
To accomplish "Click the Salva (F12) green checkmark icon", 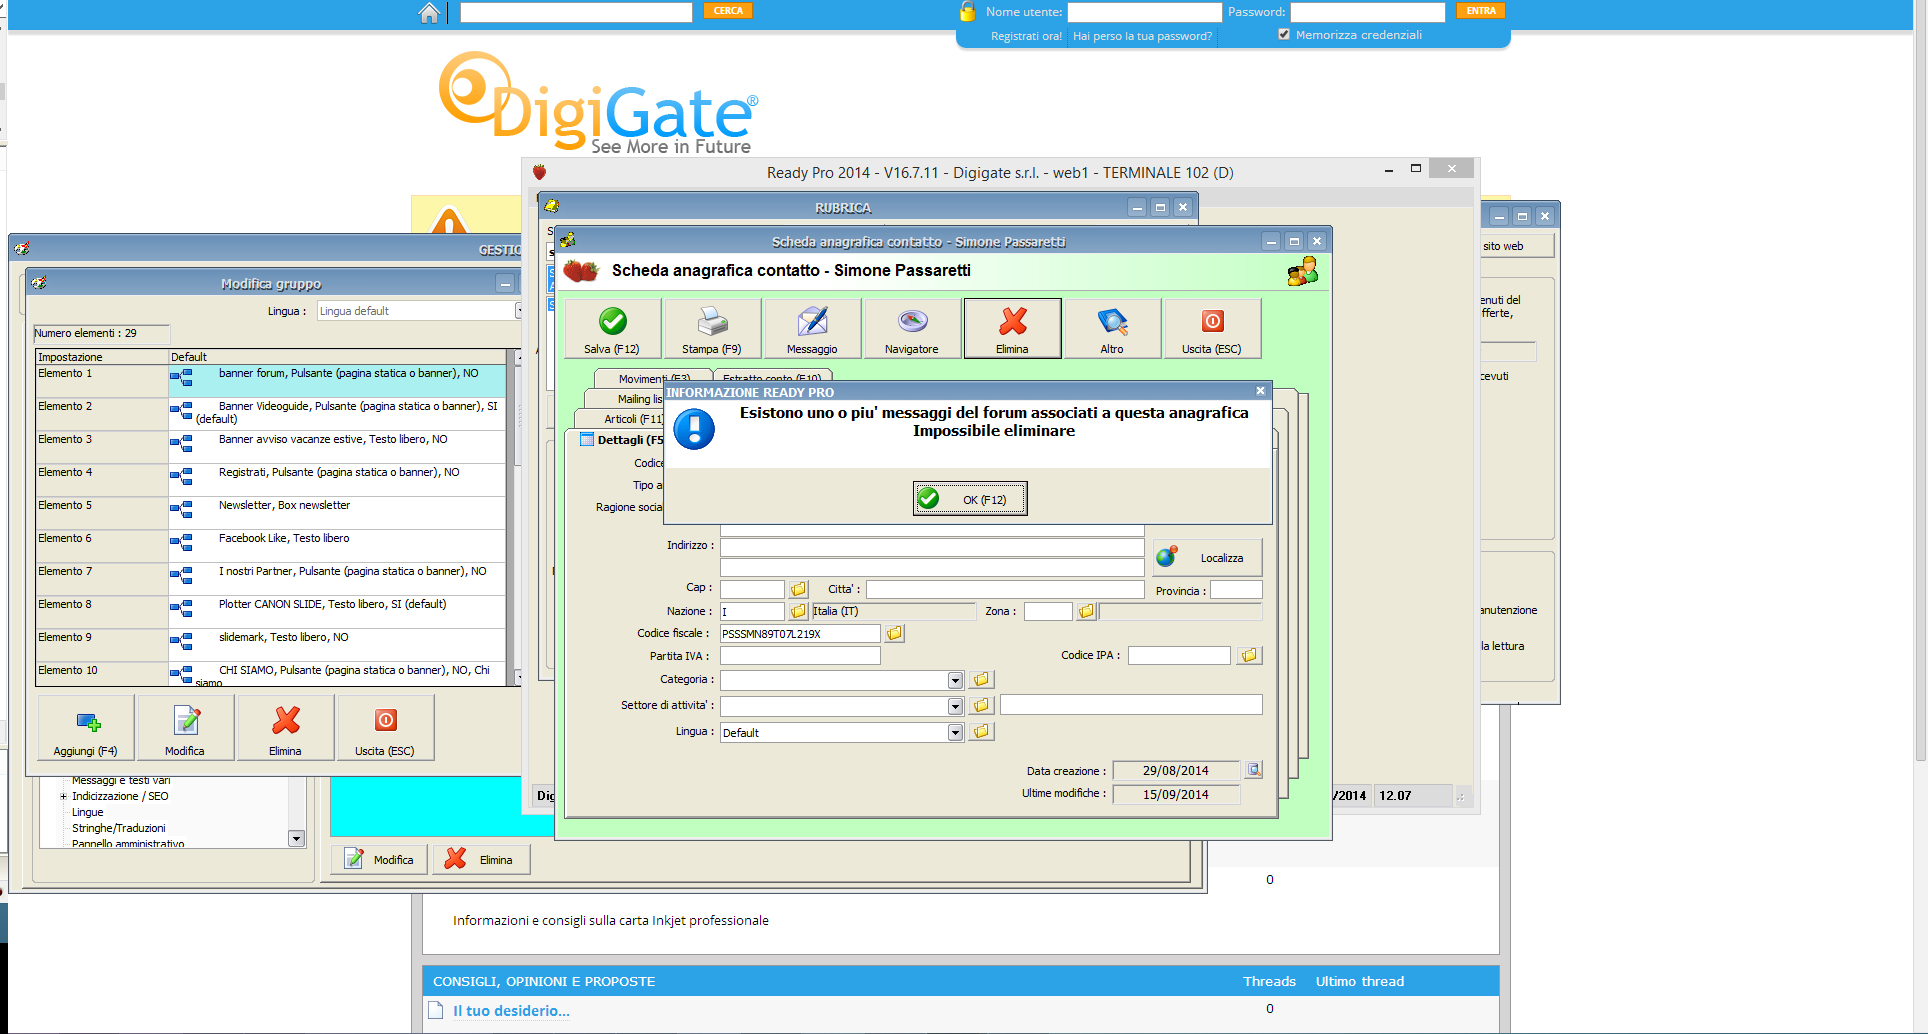I will (613, 321).
